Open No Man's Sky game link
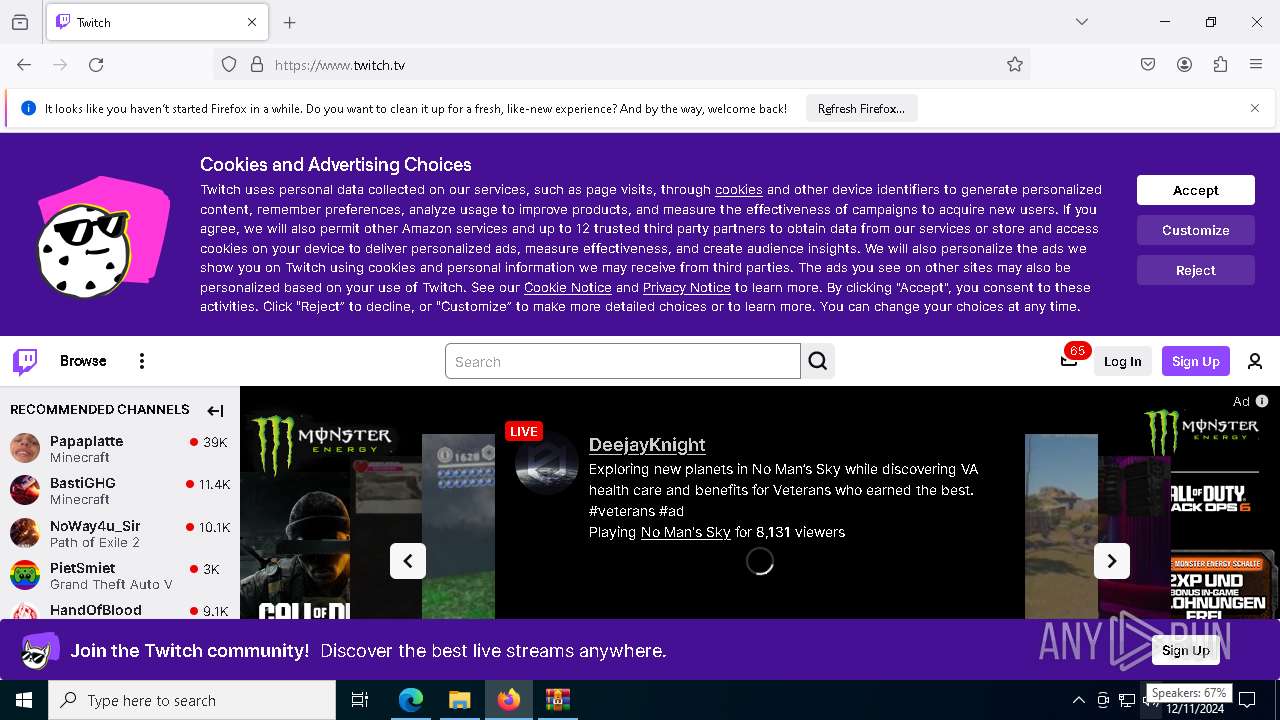1280x720 pixels. coord(686,532)
